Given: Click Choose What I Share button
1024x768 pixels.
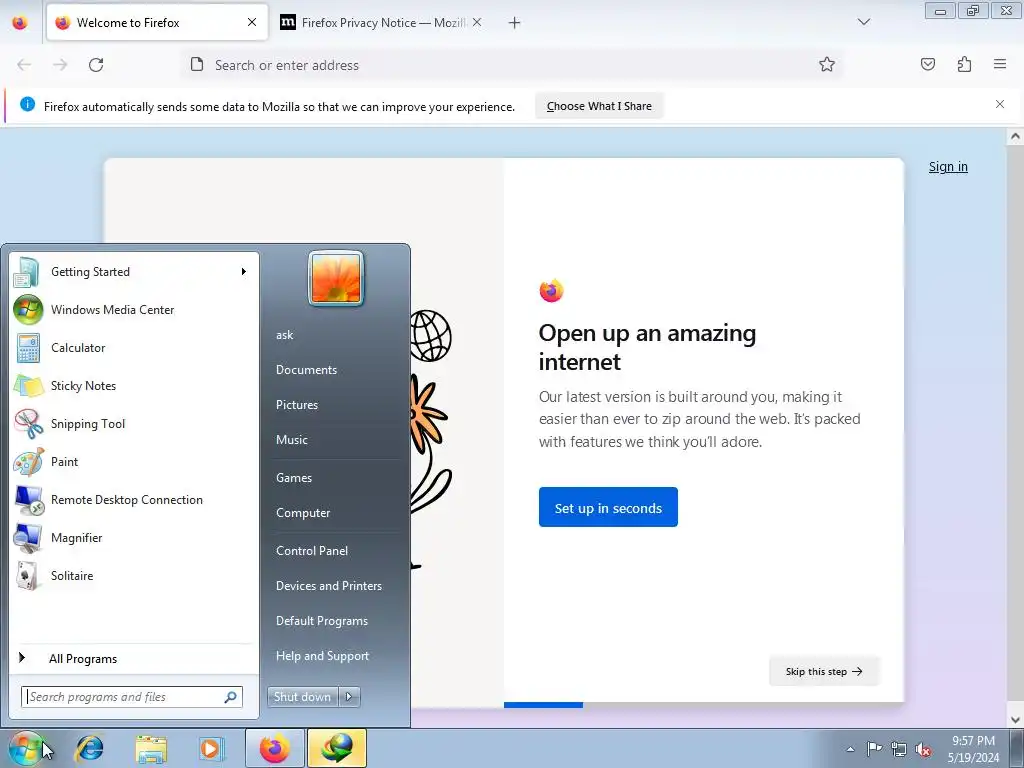Looking at the screenshot, I should (600, 106).
